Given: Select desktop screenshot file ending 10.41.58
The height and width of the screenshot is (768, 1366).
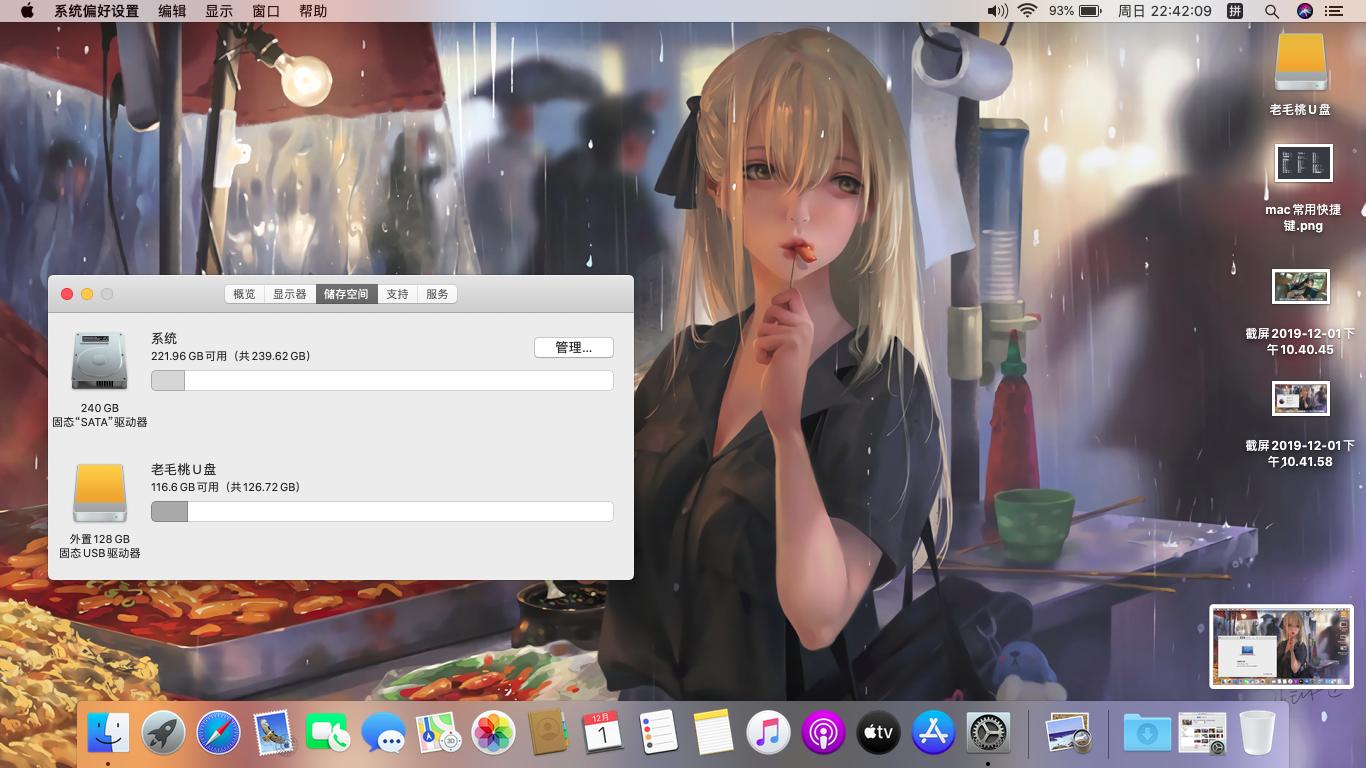Looking at the screenshot, I should point(1300,399).
